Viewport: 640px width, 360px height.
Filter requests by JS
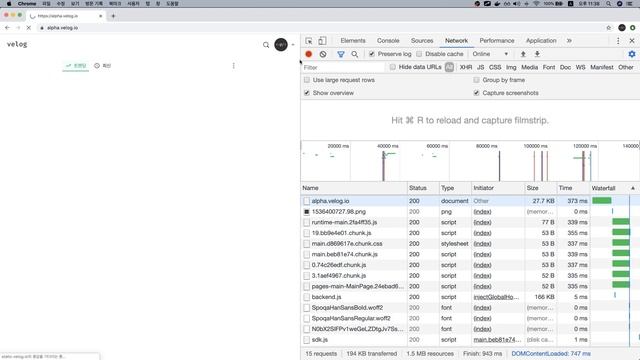(x=480, y=67)
